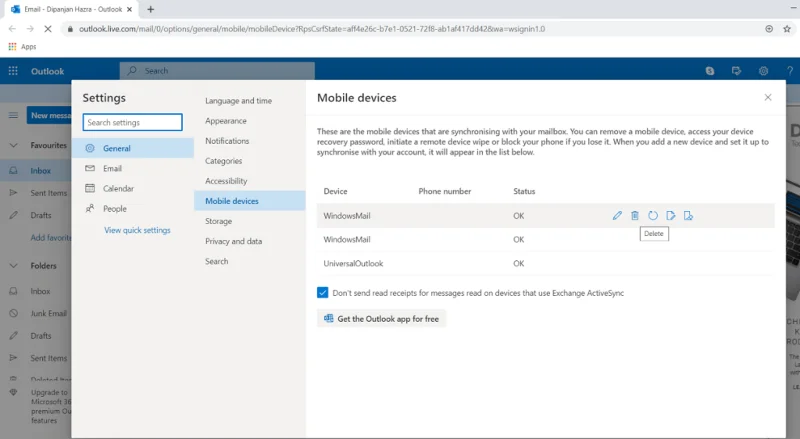Open a new browser tab
The width and height of the screenshot is (800, 439).
tap(151, 9)
